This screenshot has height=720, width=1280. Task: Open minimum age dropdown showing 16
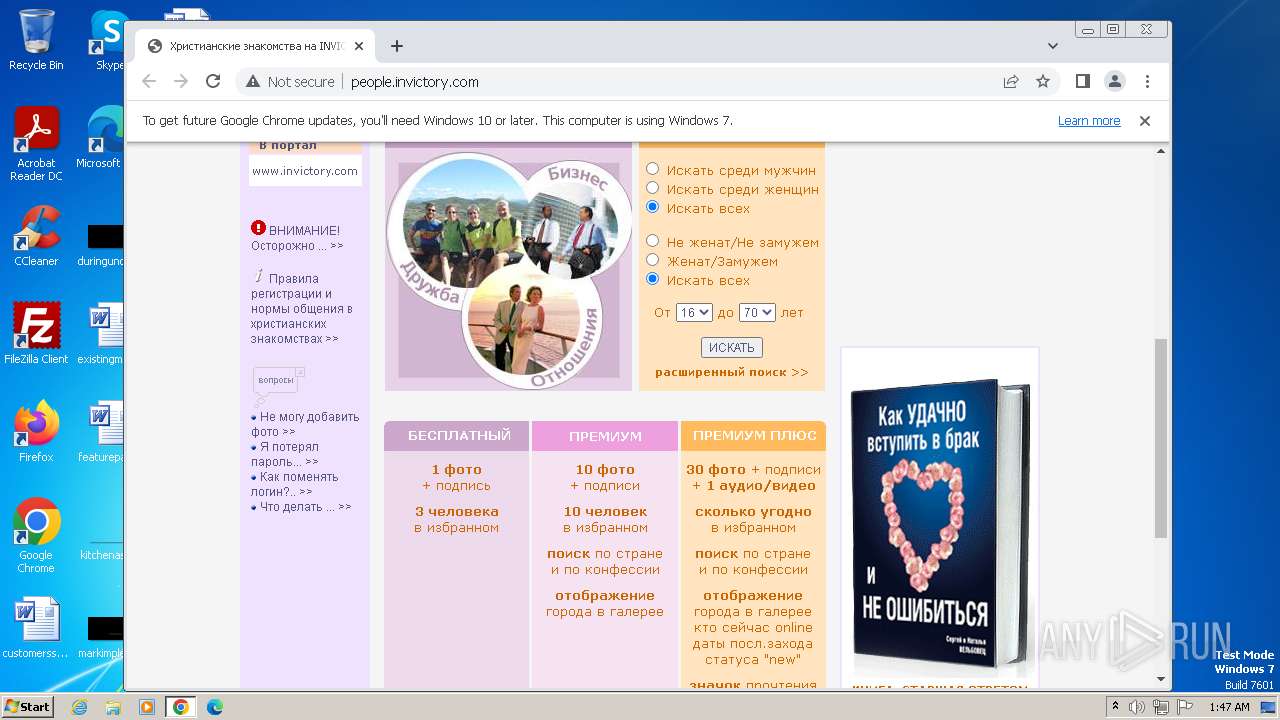click(694, 312)
